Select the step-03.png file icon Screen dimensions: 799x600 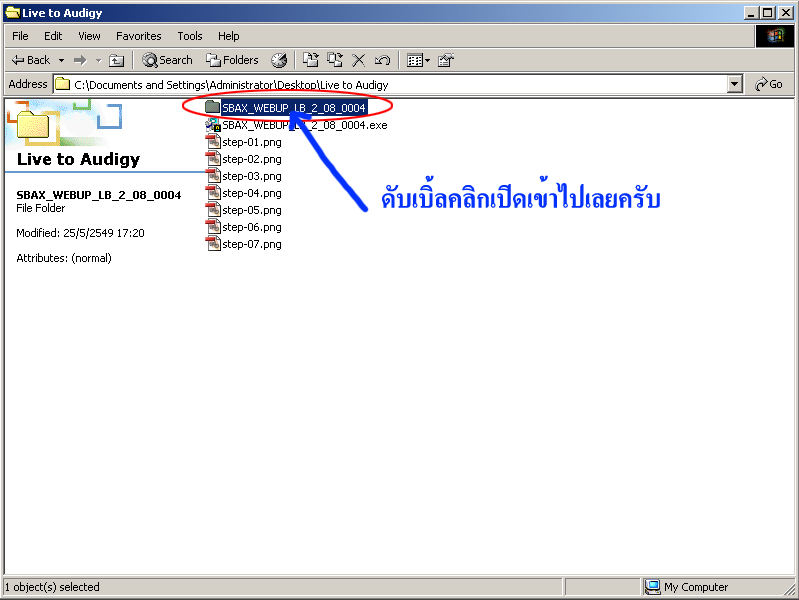click(212, 175)
